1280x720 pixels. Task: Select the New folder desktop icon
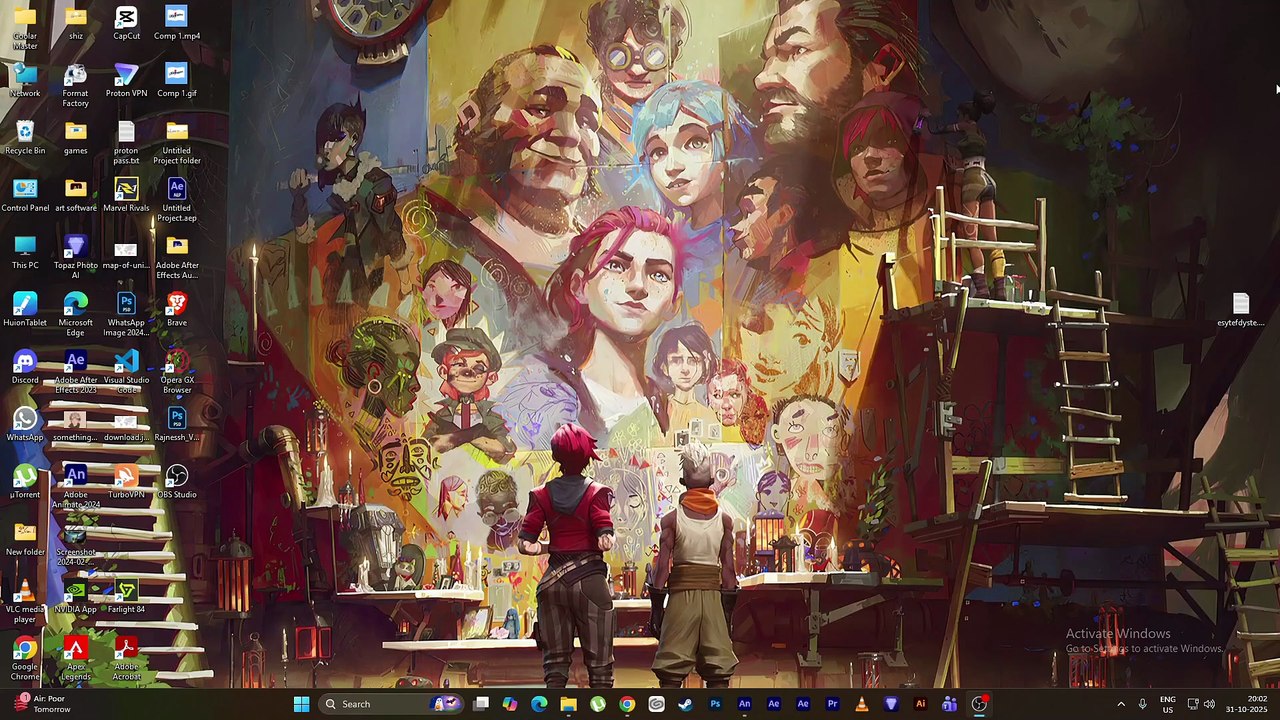(25, 538)
